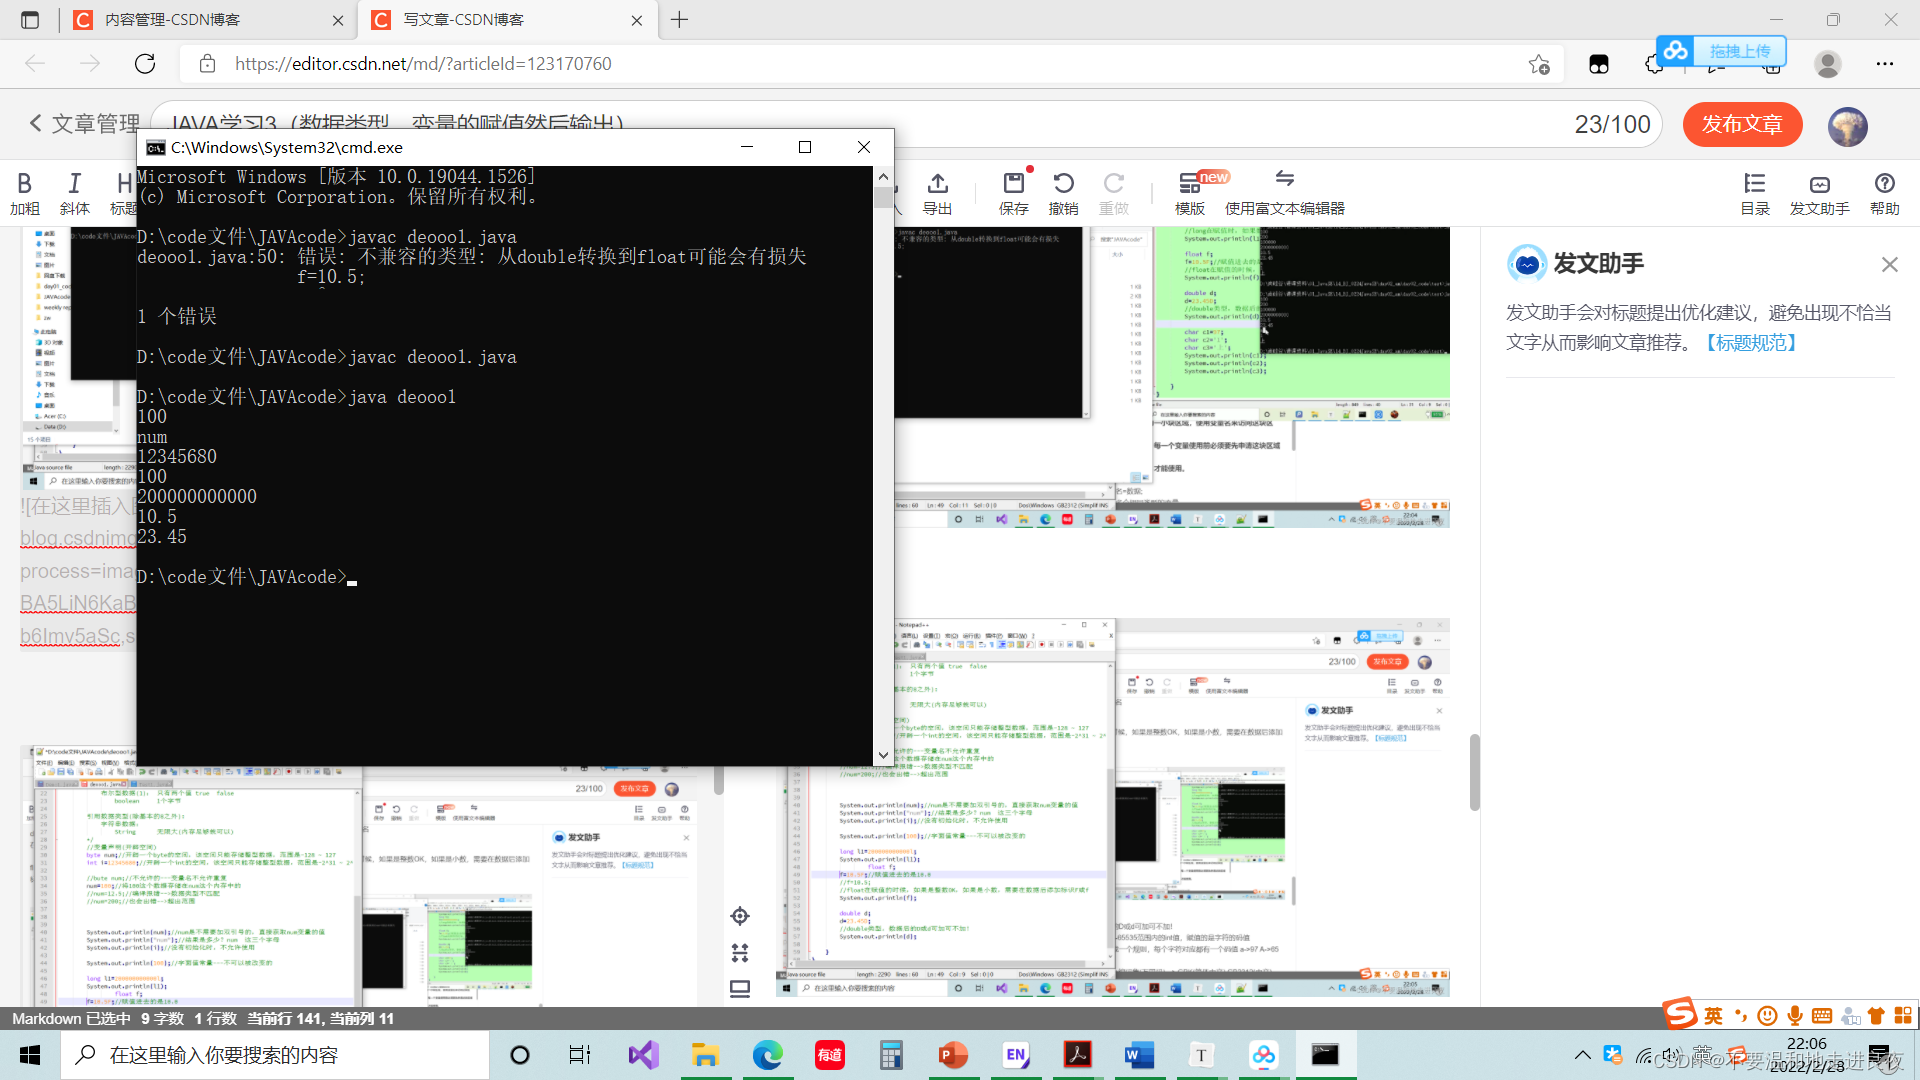
Task: Open the 标题规范 link
Action: pos(1751,343)
